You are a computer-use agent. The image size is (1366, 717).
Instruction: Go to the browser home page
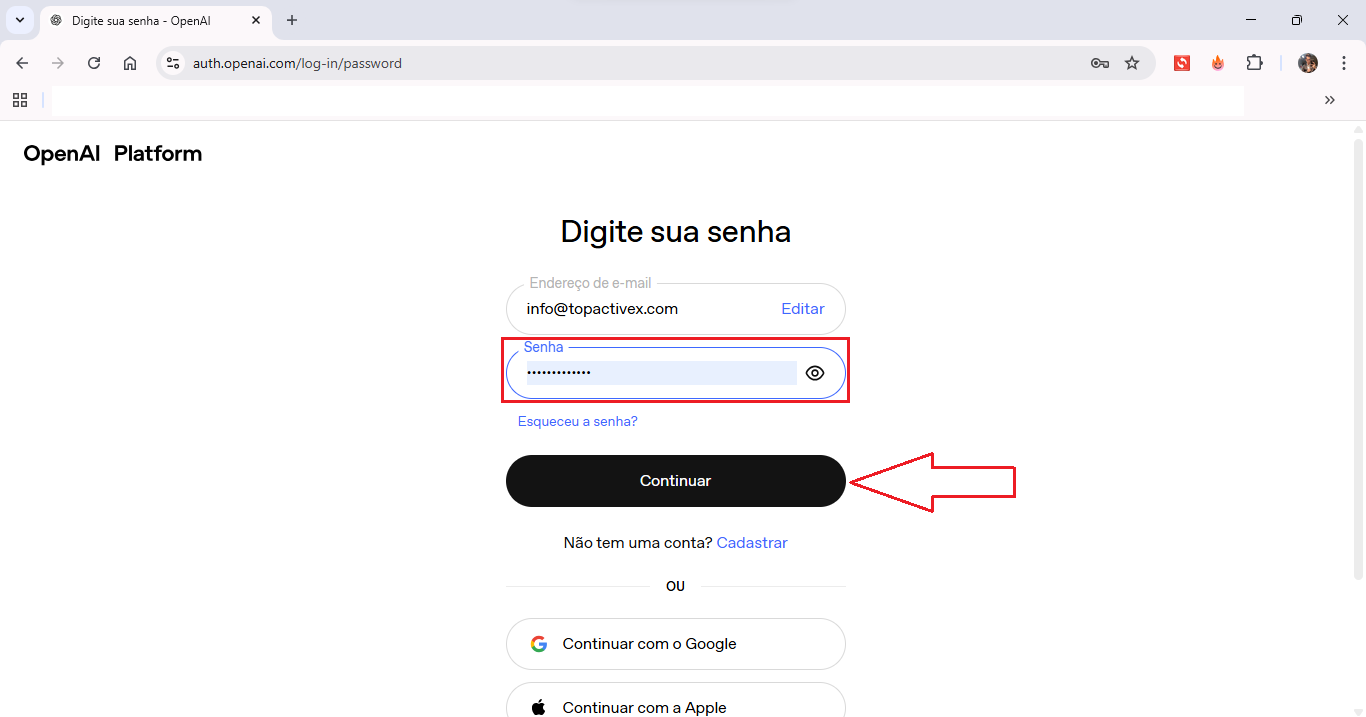pyautogui.click(x=130, y=63)
